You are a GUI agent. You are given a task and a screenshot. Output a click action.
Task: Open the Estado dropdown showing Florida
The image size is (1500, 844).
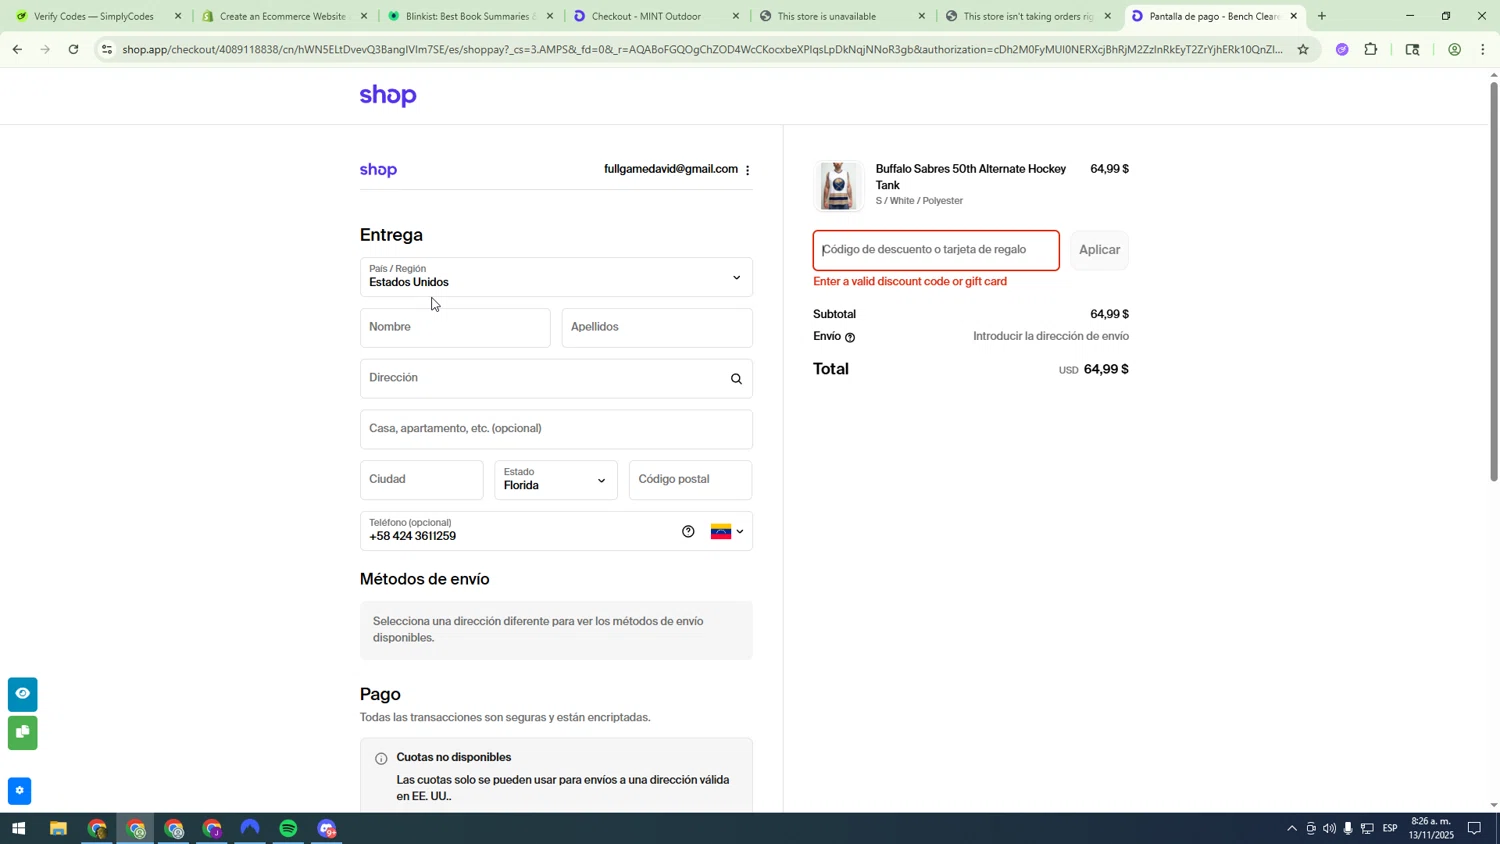click(x=556, y=480)
